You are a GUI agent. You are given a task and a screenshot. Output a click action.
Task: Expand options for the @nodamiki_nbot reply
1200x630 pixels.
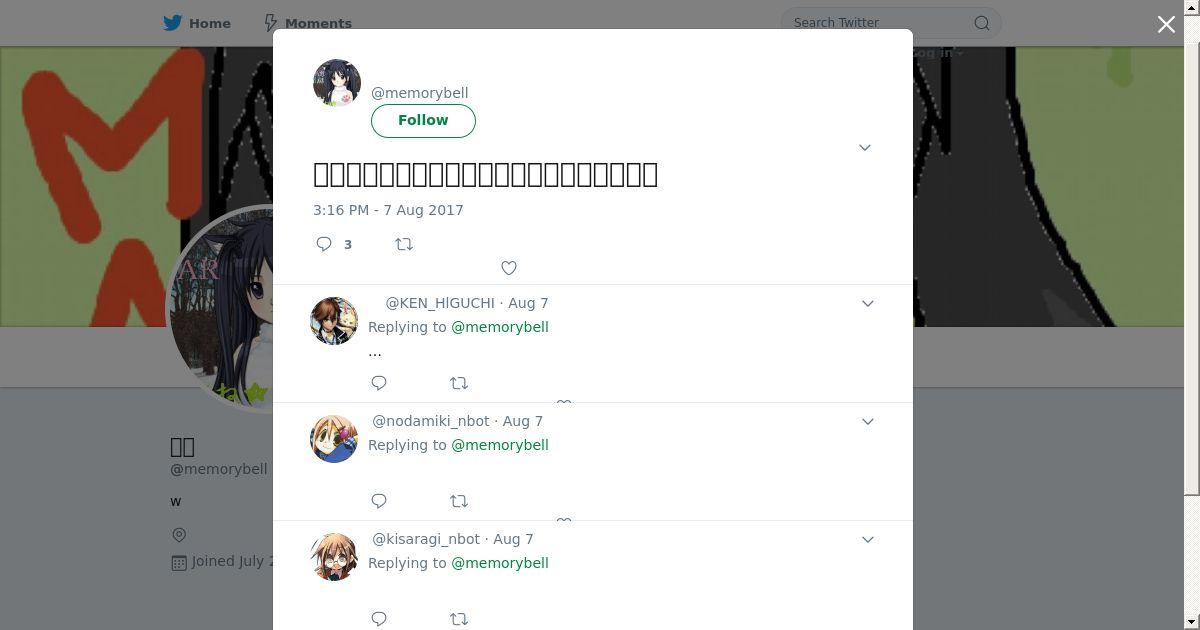coord(868,421)
